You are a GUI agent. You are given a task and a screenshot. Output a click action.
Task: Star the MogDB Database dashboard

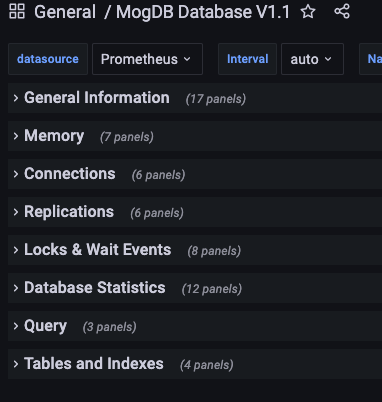click(308, 12)
